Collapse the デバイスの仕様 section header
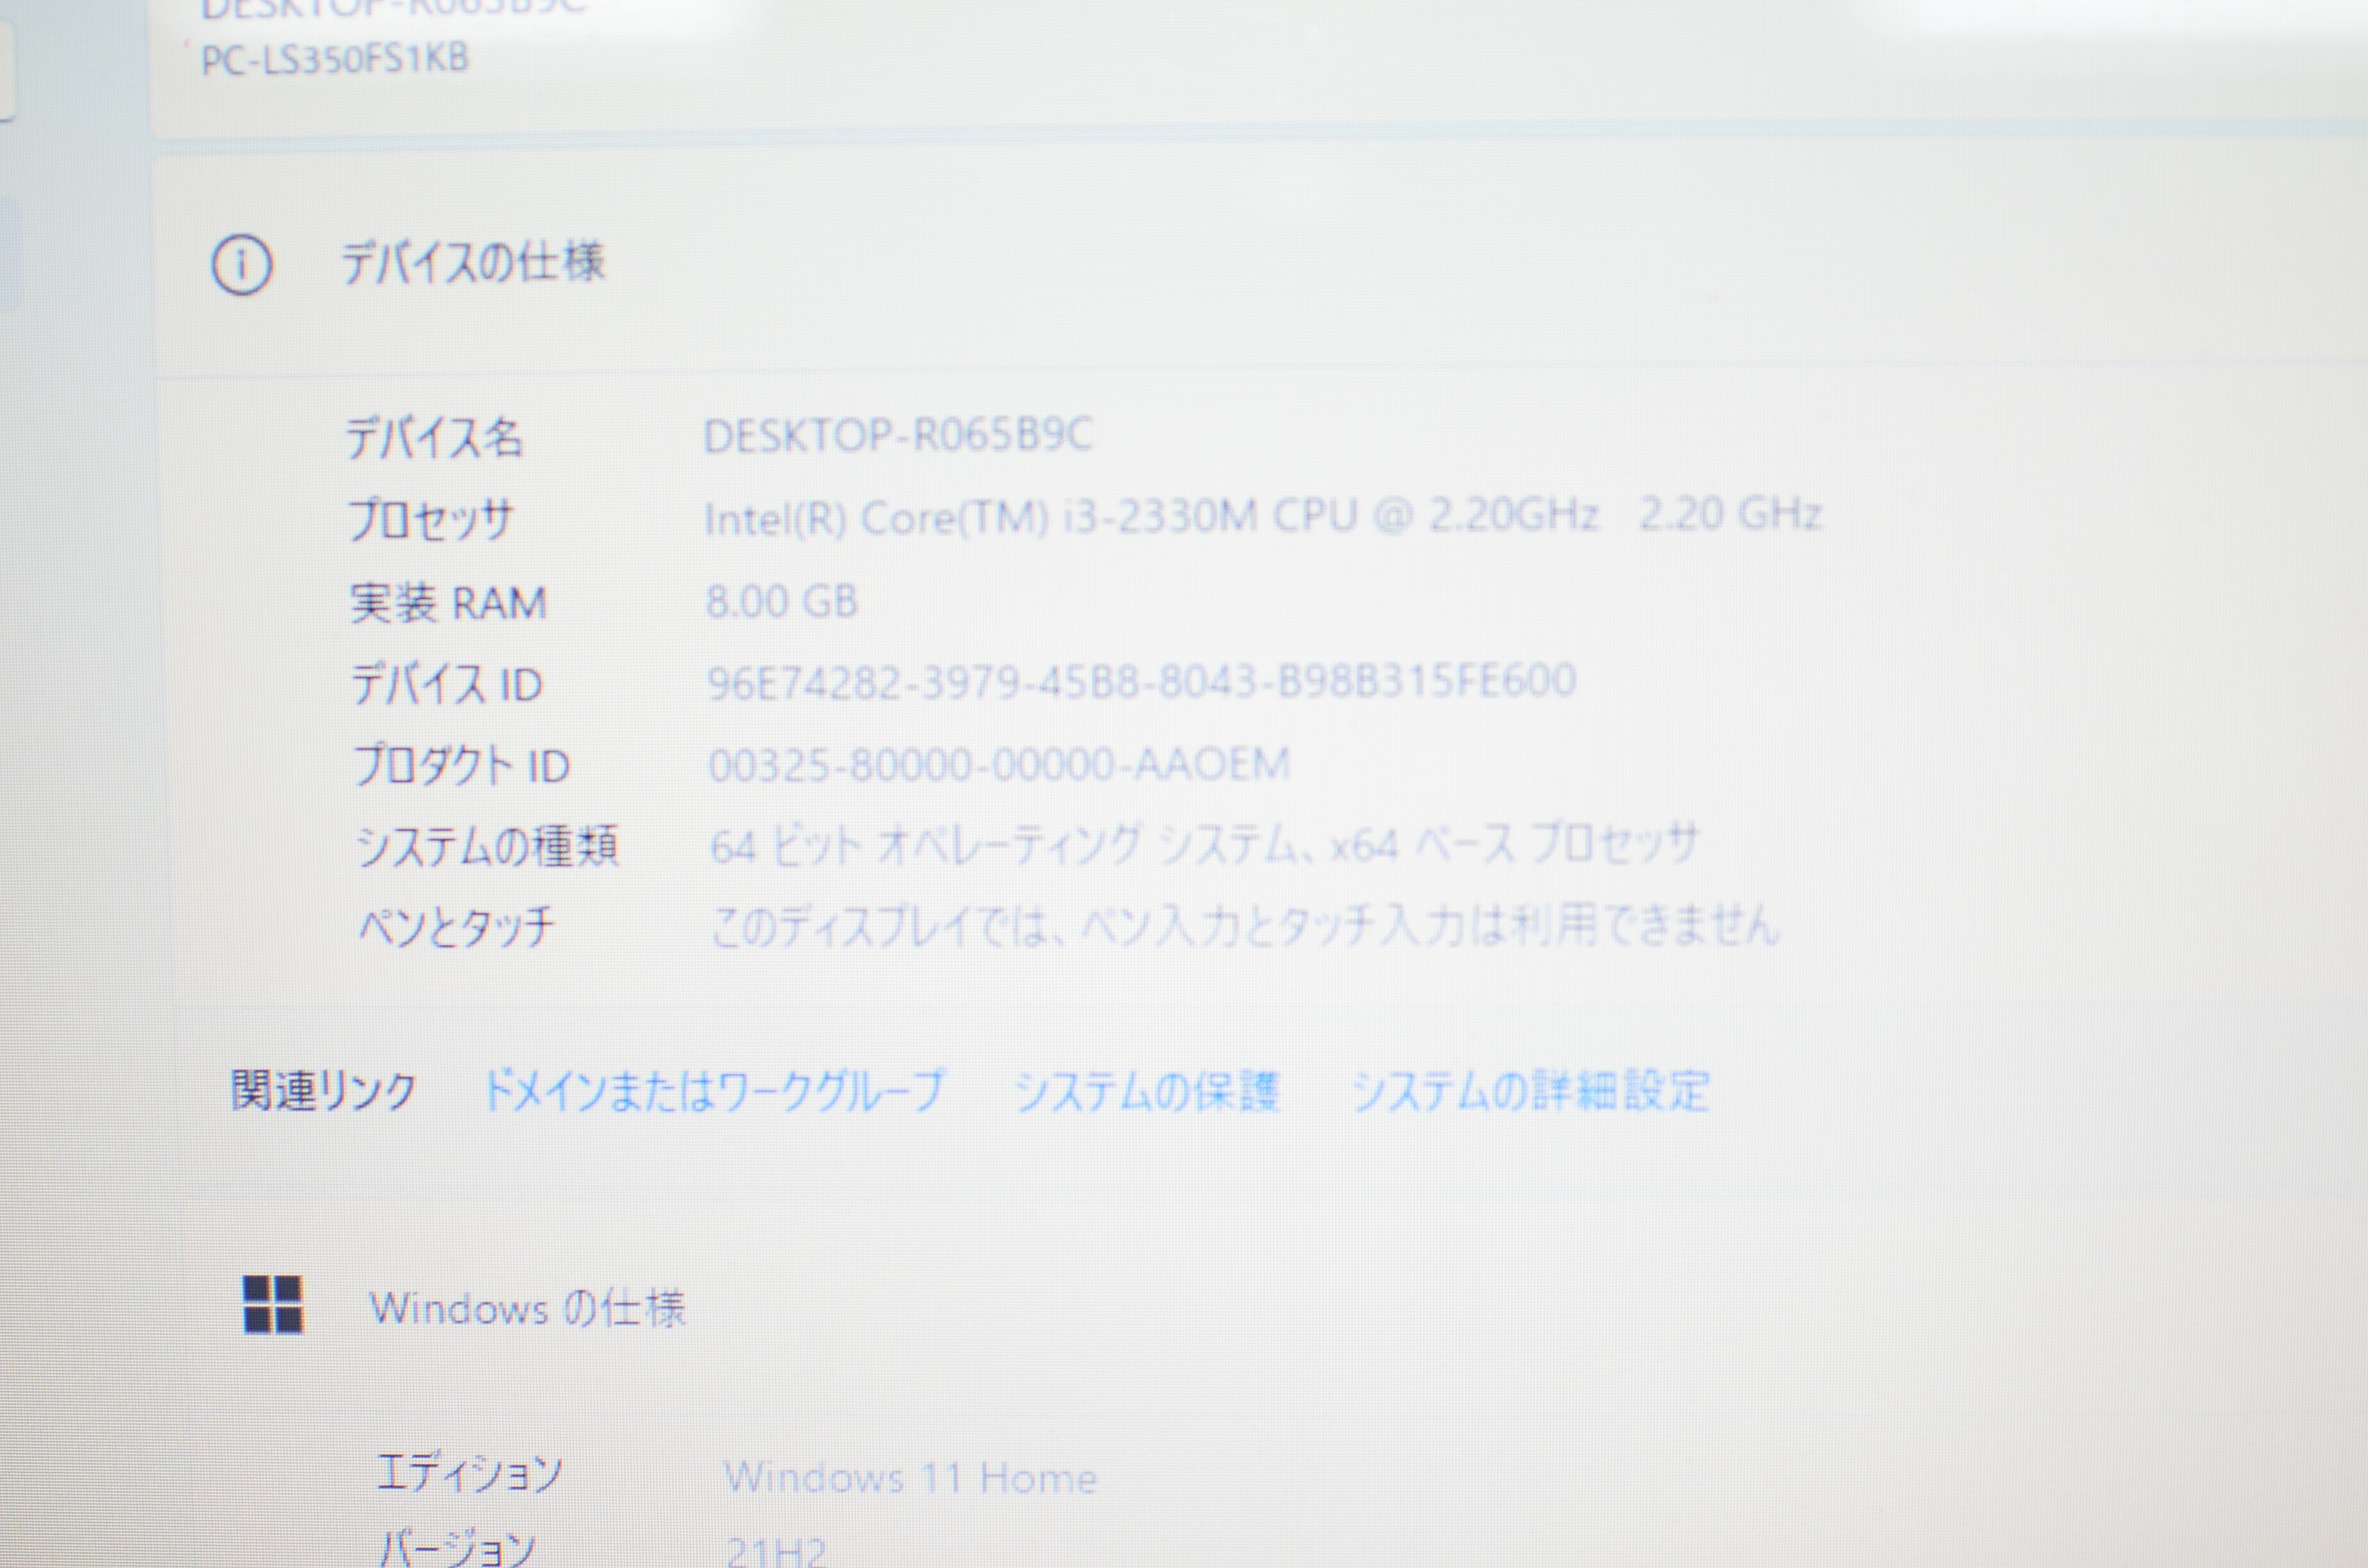The width and height of the screenshot is (2368, 1568). point(473,263)
